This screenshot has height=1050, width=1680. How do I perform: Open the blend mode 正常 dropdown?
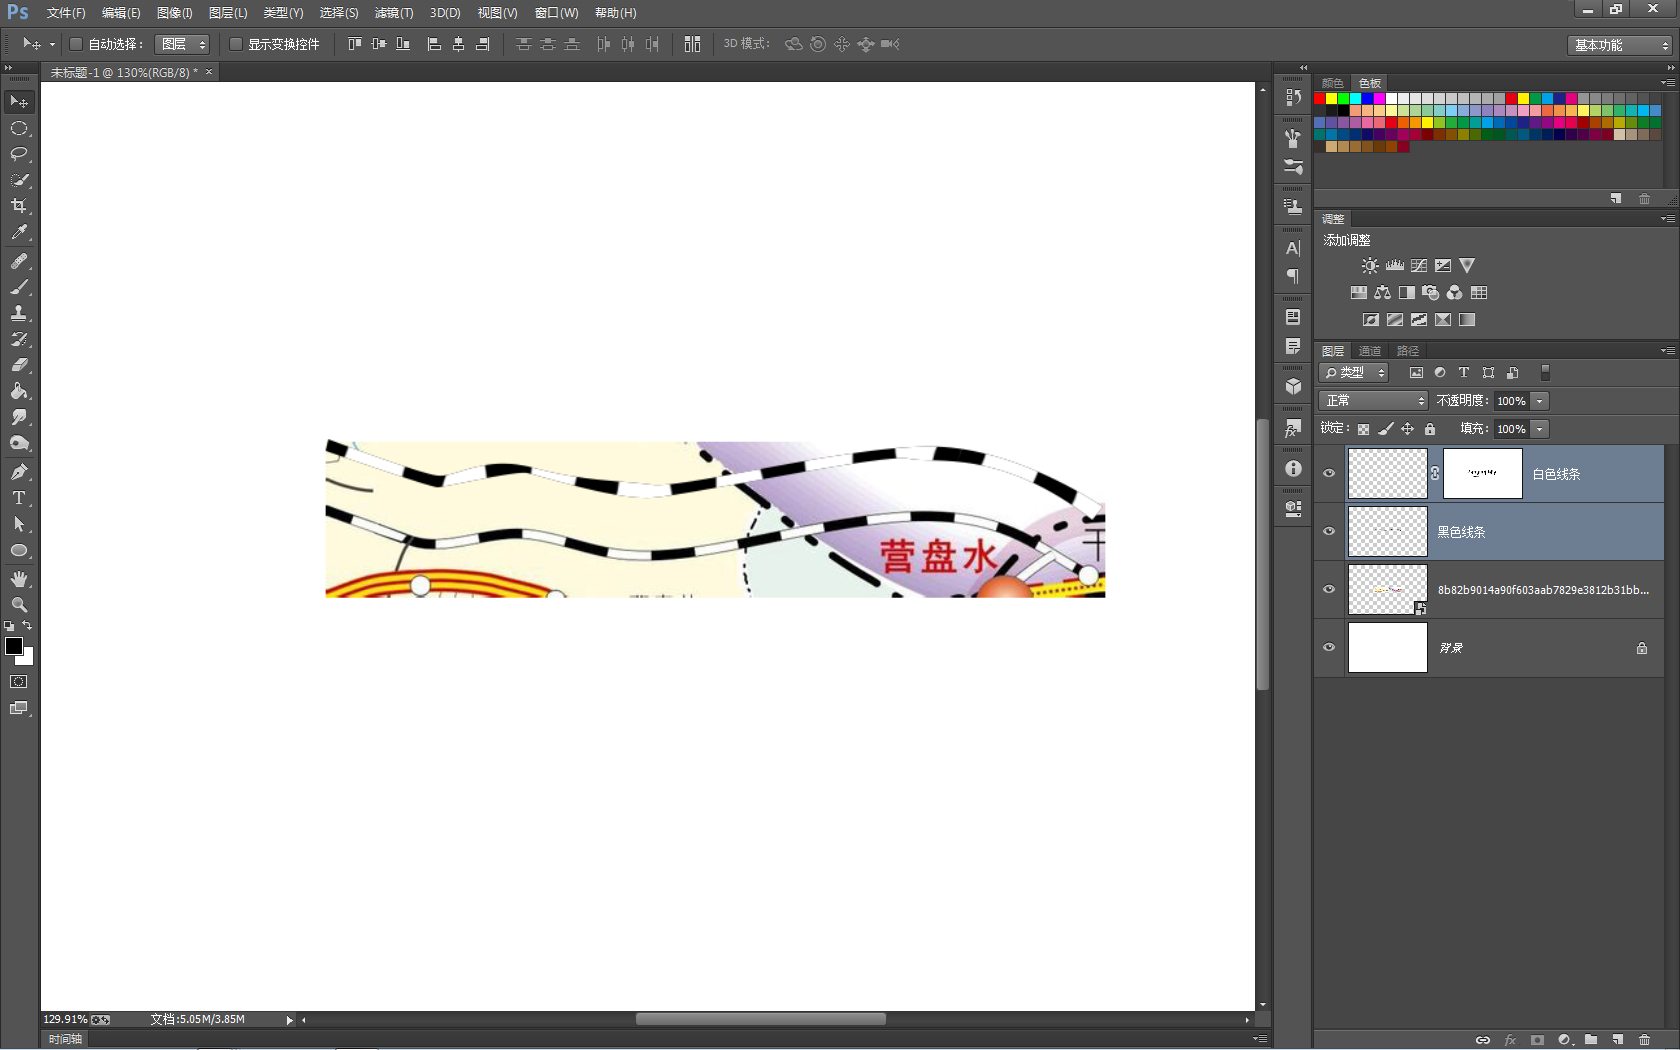1374,401
